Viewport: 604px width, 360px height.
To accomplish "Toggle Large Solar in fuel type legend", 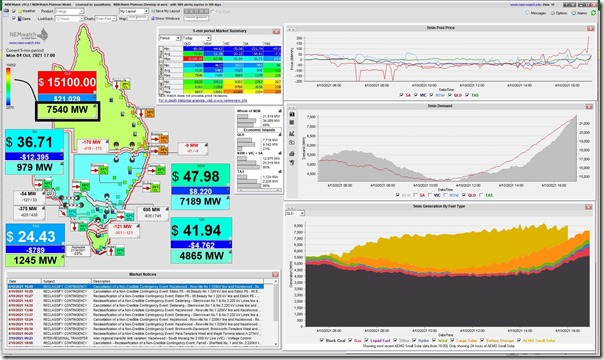I will click(452, 340).
